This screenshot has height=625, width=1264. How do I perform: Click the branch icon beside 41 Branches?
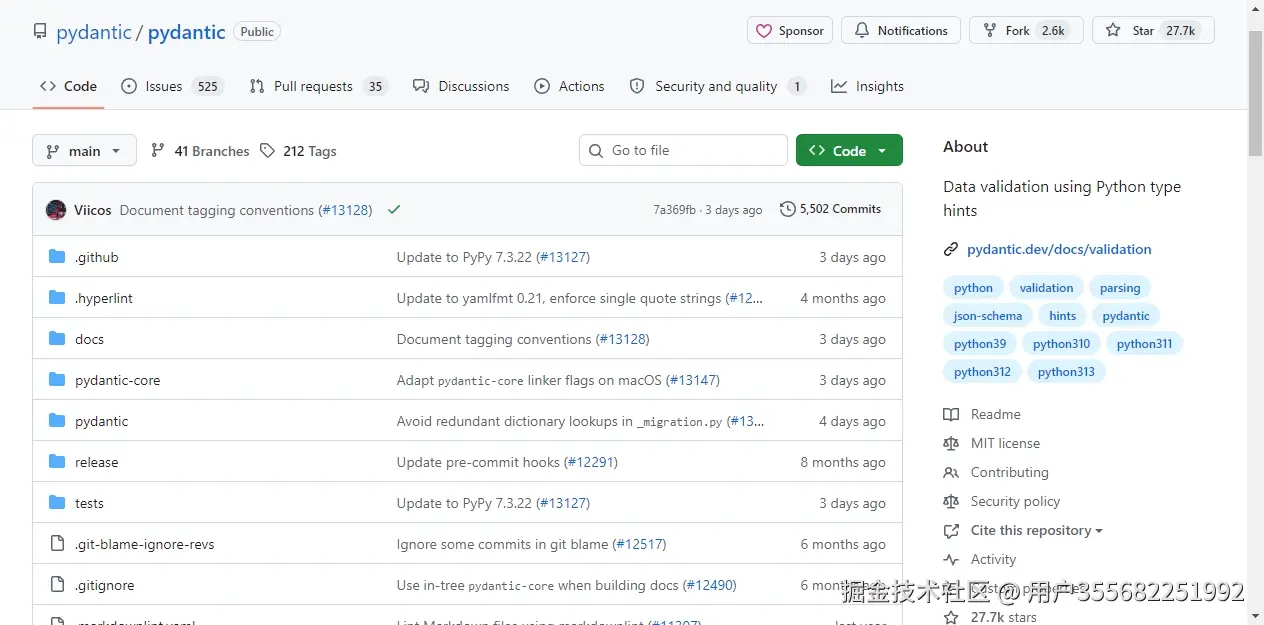pyautogui.click(x=158, y=151)
